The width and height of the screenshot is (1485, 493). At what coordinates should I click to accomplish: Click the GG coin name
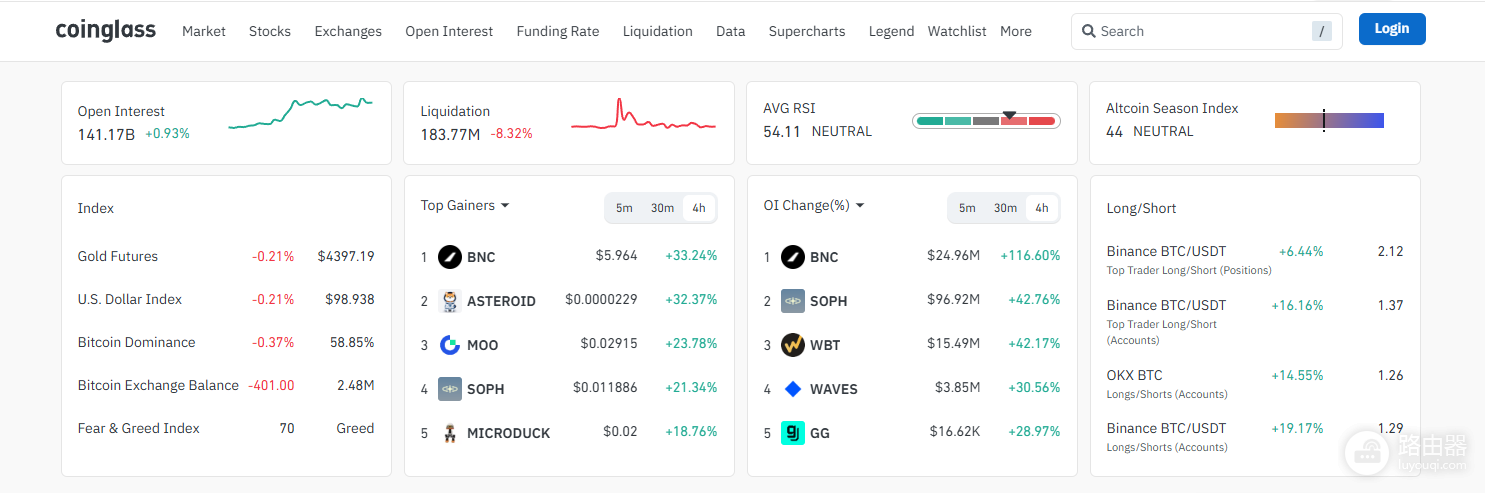click(x=820, y=433)
